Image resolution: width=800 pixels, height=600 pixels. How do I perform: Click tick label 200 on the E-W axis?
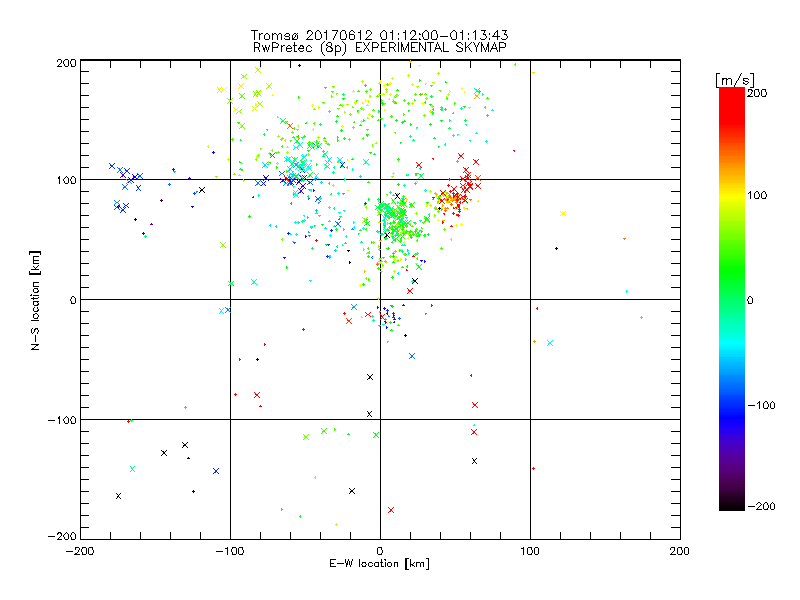(x=680, y=551)
